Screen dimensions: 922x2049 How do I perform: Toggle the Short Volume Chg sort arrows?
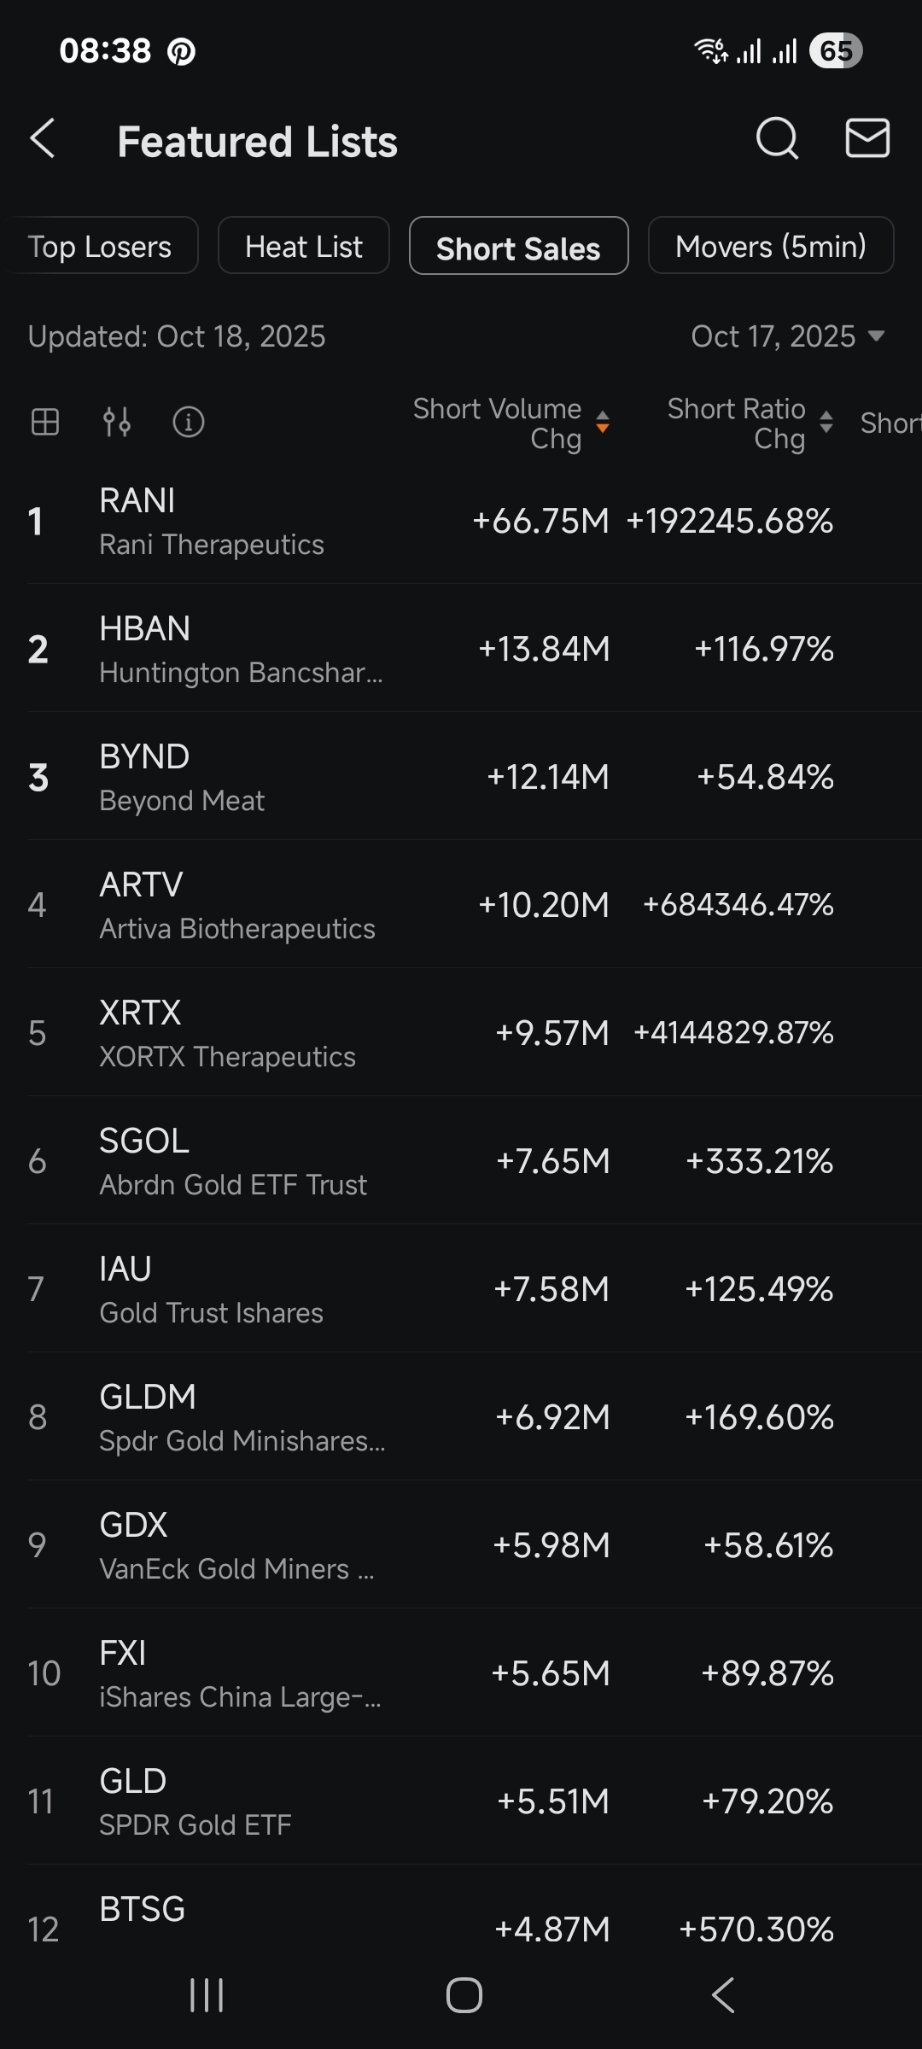tap(603, 422)
